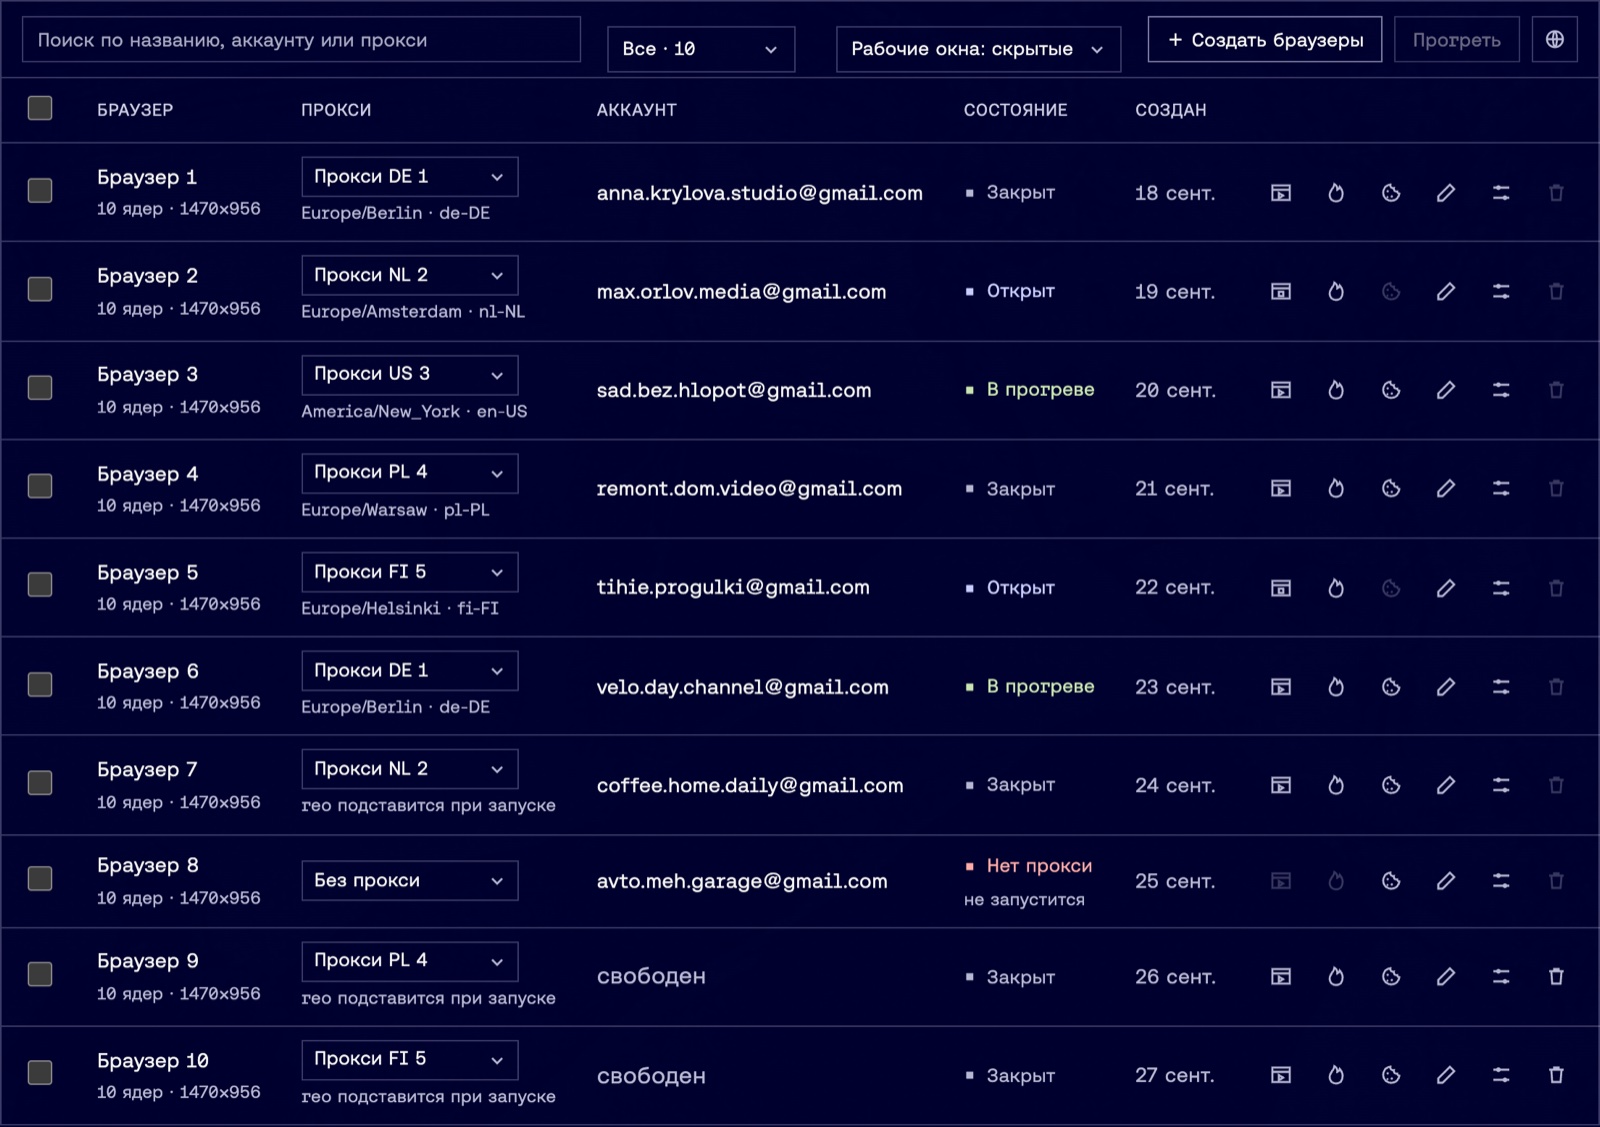Check the box for Браузер 1
Screen dimensions: 1600x1127
click(x=40, y=190)
